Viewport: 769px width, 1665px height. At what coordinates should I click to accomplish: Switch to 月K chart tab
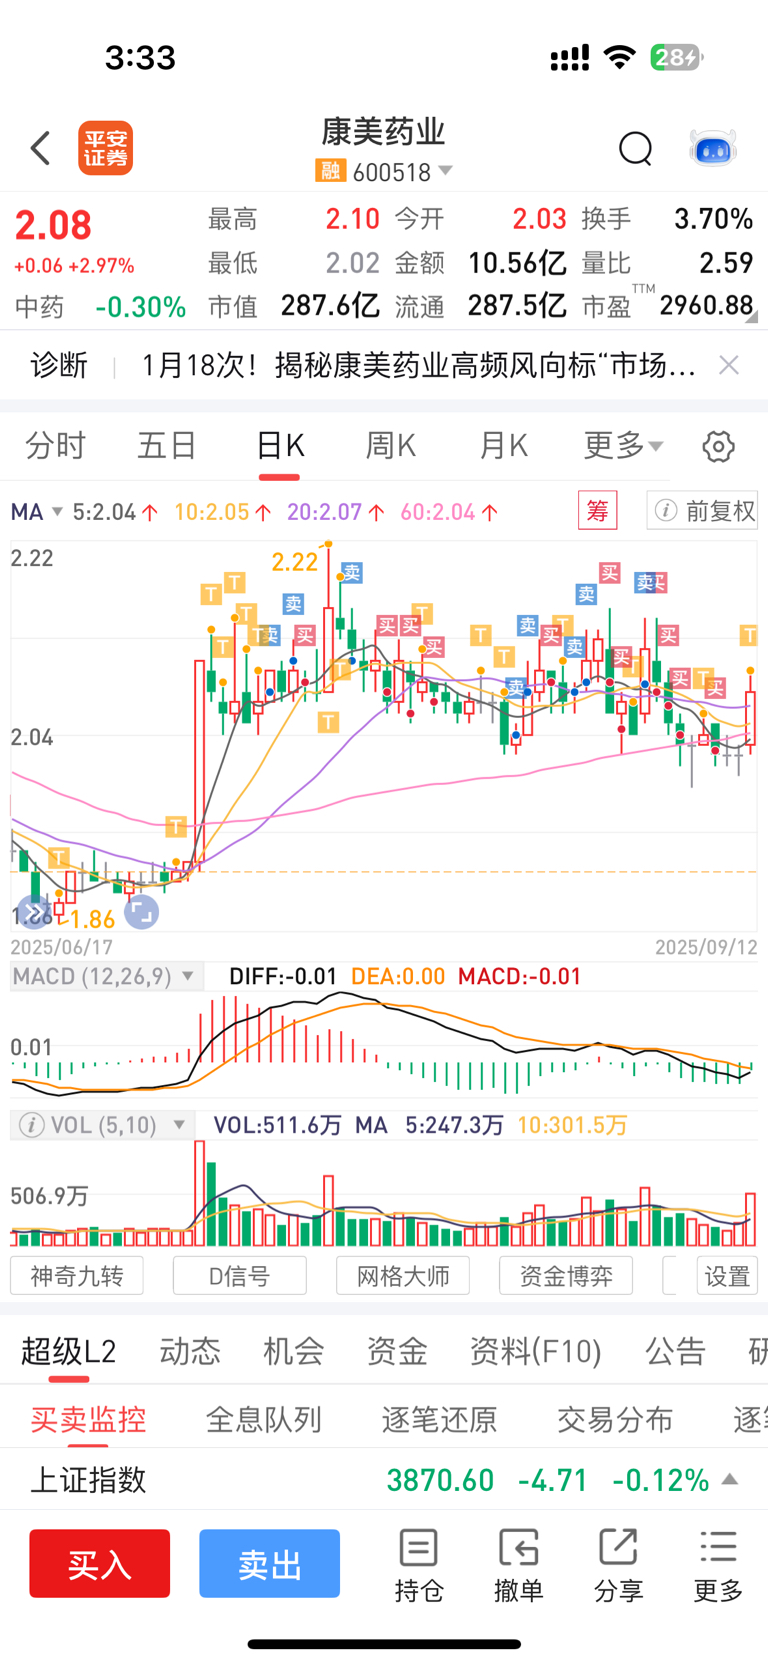pos(503,446)
